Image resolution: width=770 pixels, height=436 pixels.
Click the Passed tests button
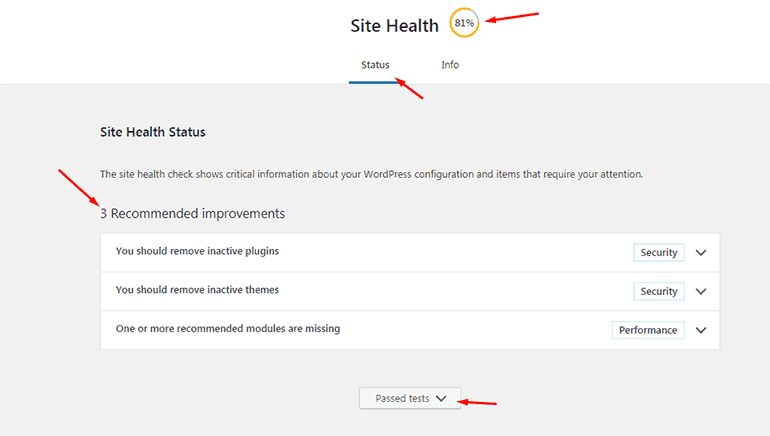click(410, 398)
